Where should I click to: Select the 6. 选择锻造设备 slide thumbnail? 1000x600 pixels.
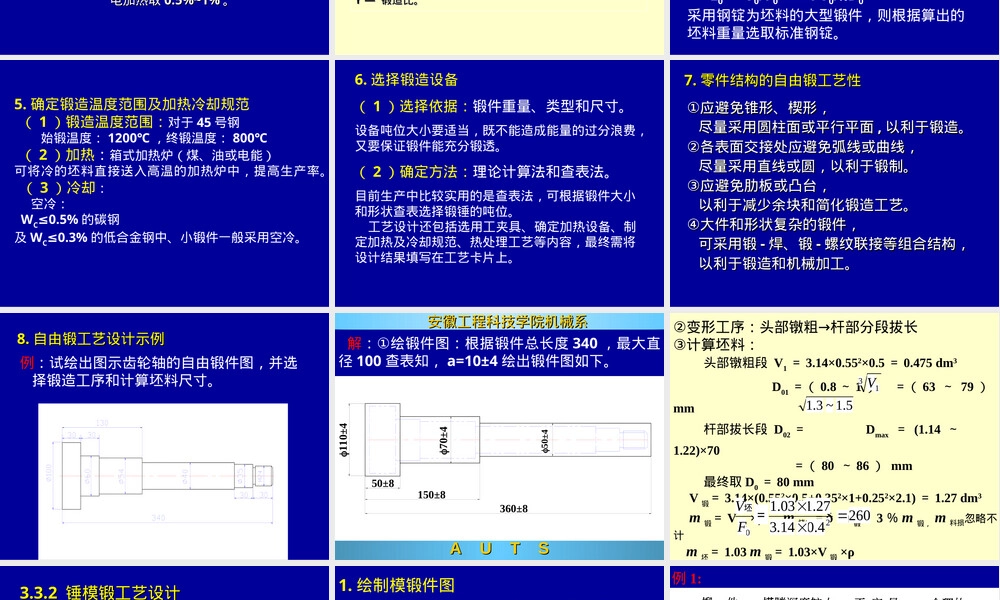[x=499, y=183]
